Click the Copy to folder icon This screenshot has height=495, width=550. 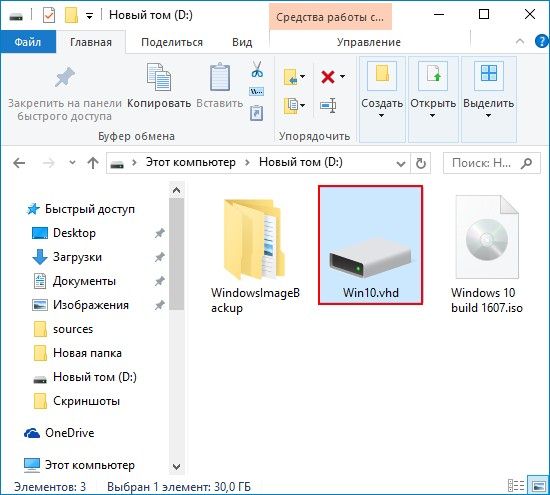click(290, 106)
